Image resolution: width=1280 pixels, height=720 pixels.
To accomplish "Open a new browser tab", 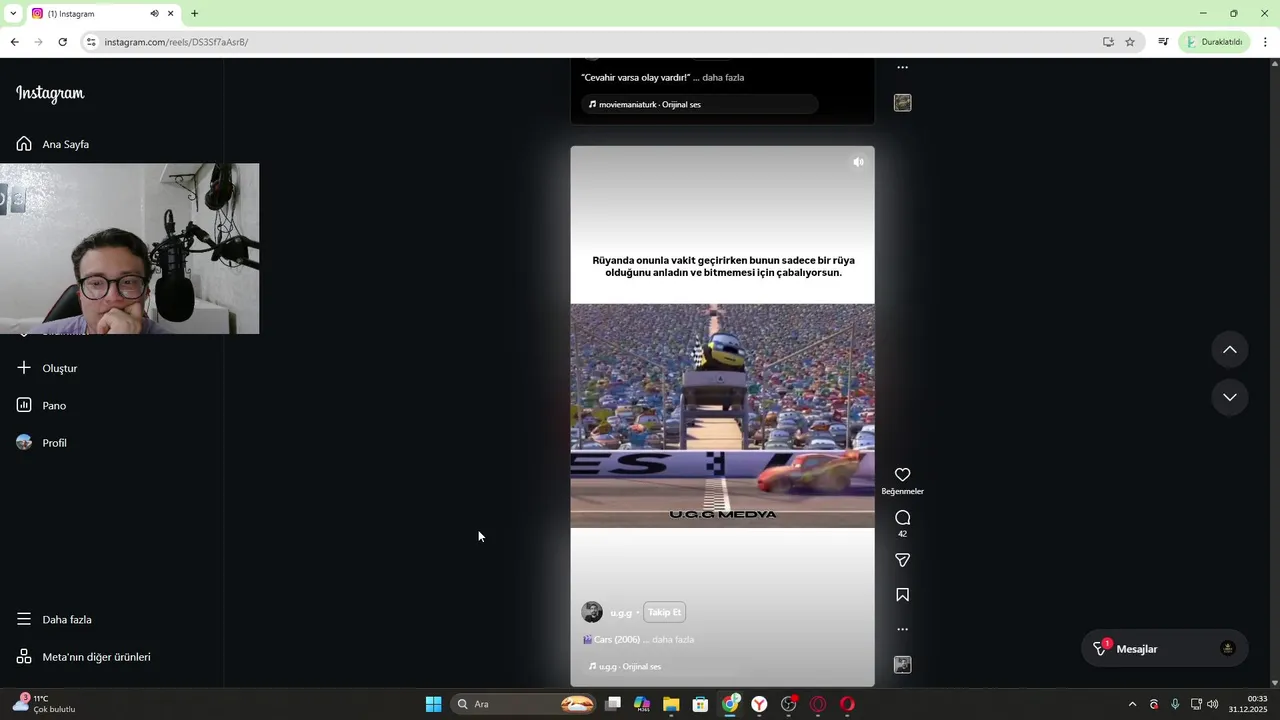I will tap(194, 14).
